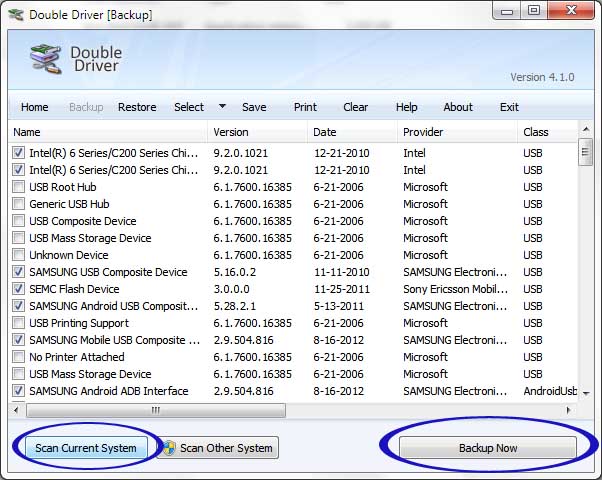Uncheck SAMSUNG USB Composite Device checkbox
This screenshot has width=602, height=480.
point(18,272)
